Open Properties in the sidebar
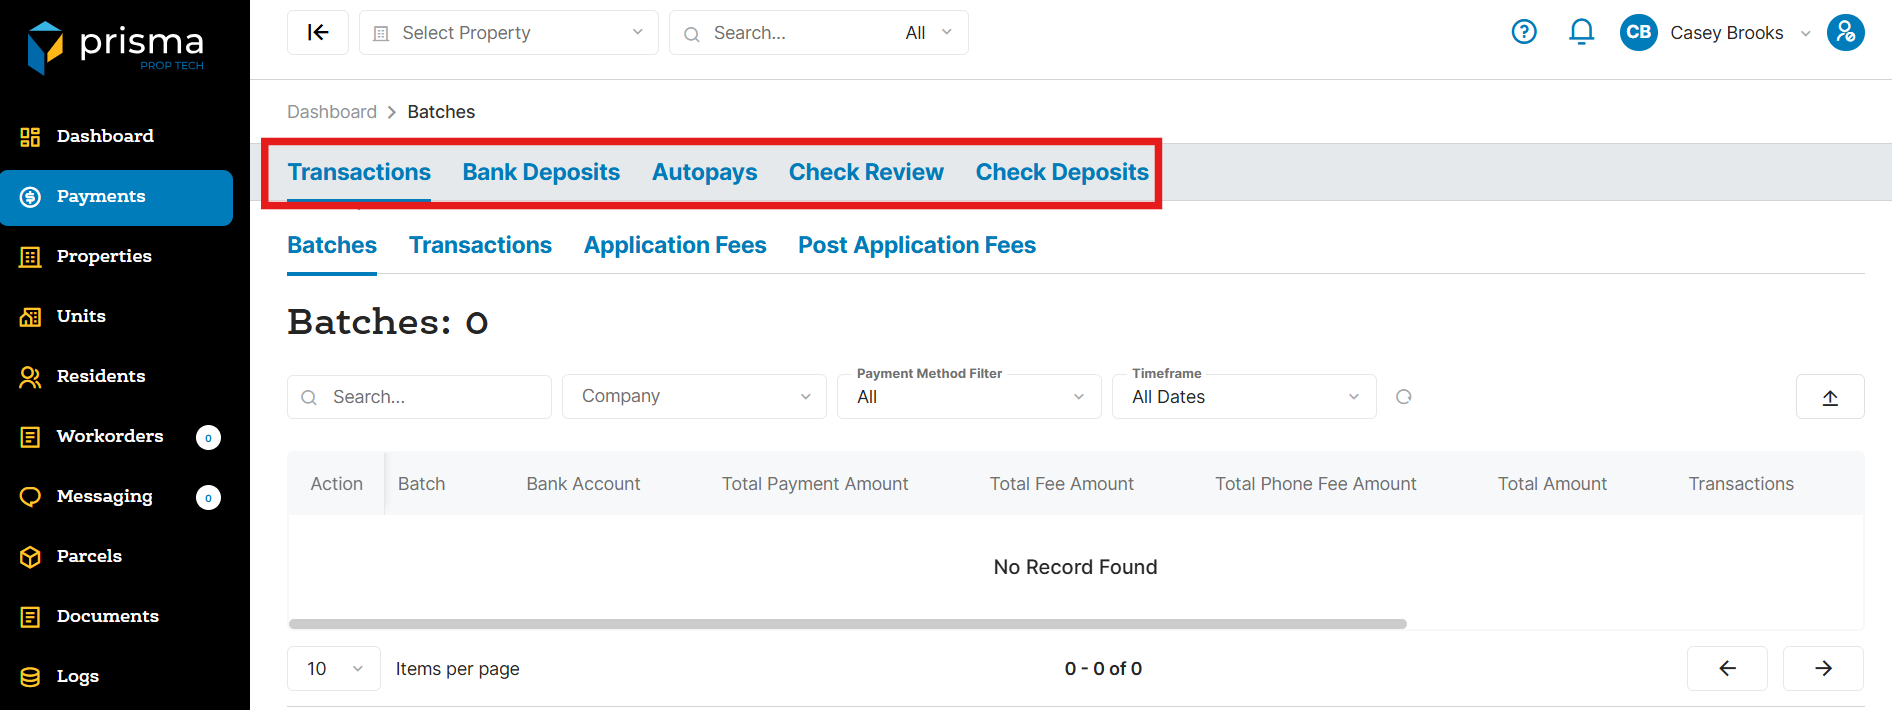 point(104,256)
